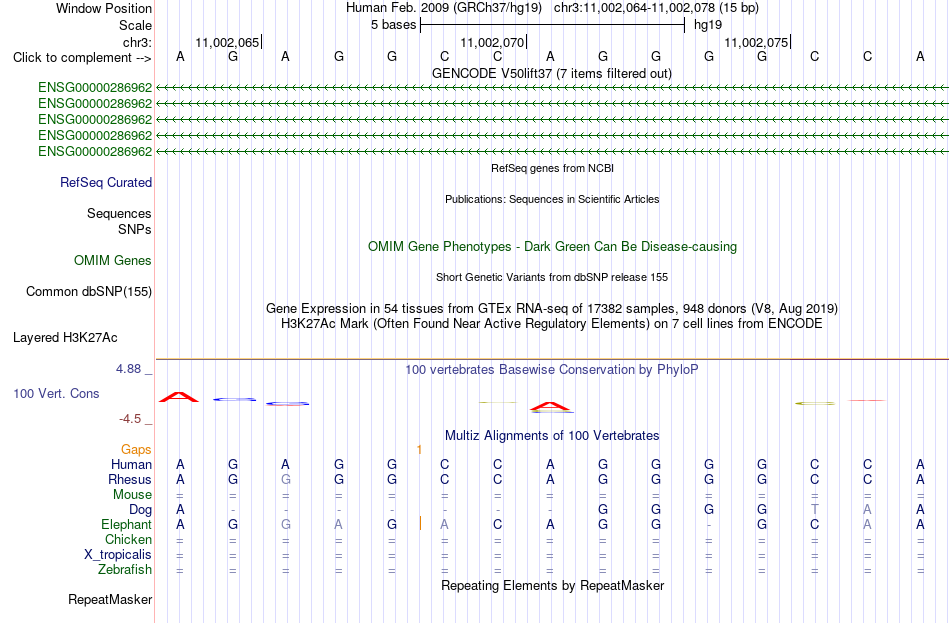Image resolution: width=950 pixels, height=623 pixels.
Task: Click the 'RefSeq genes from NCBI' title
Action: [x=553, y=168]
